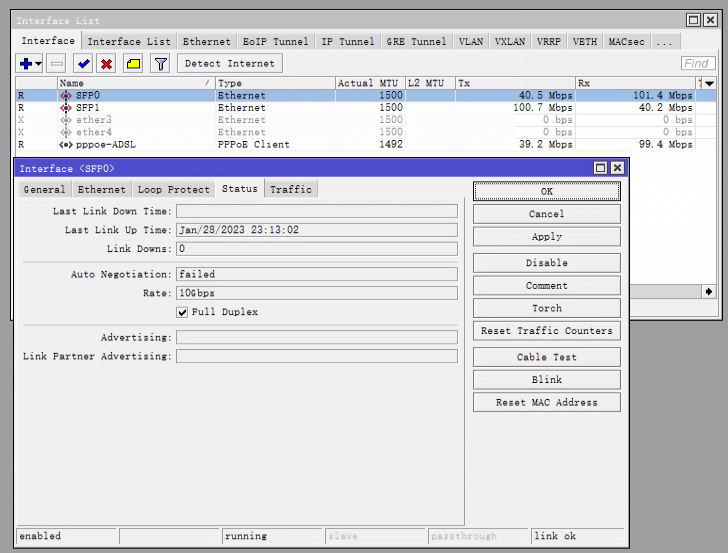The image size is (728, 553).
Task: Maximize the Interface List window
Action: point(693,20)
